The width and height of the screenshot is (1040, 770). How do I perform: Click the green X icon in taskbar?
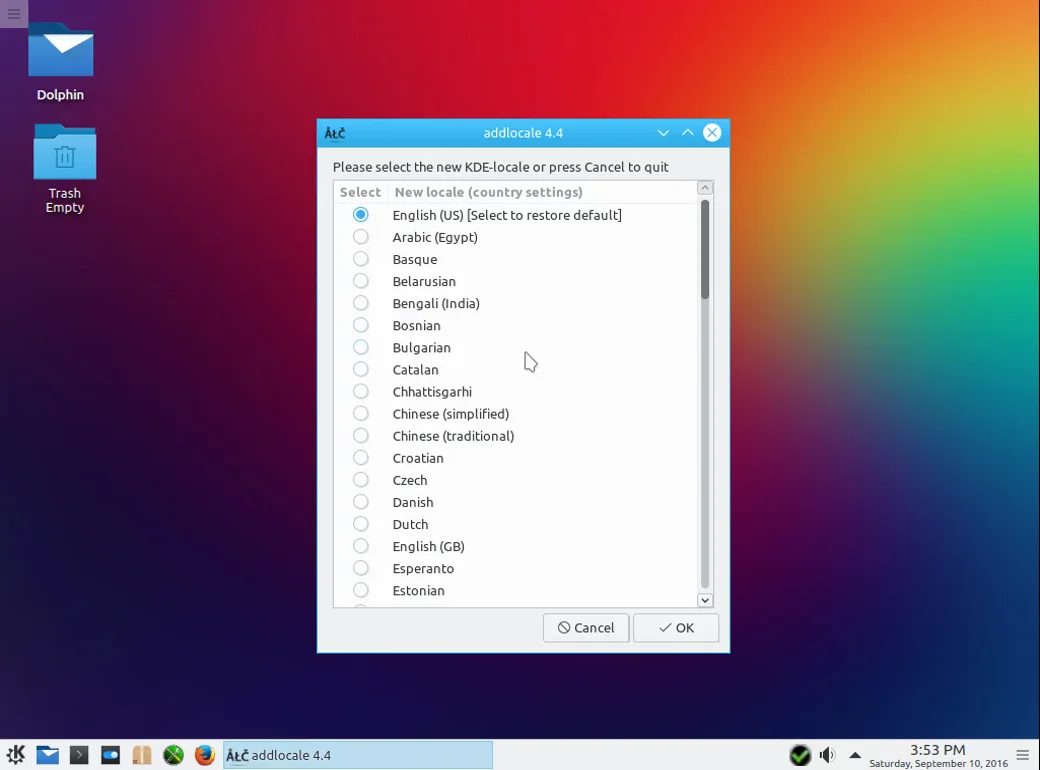tap(173, 755)
